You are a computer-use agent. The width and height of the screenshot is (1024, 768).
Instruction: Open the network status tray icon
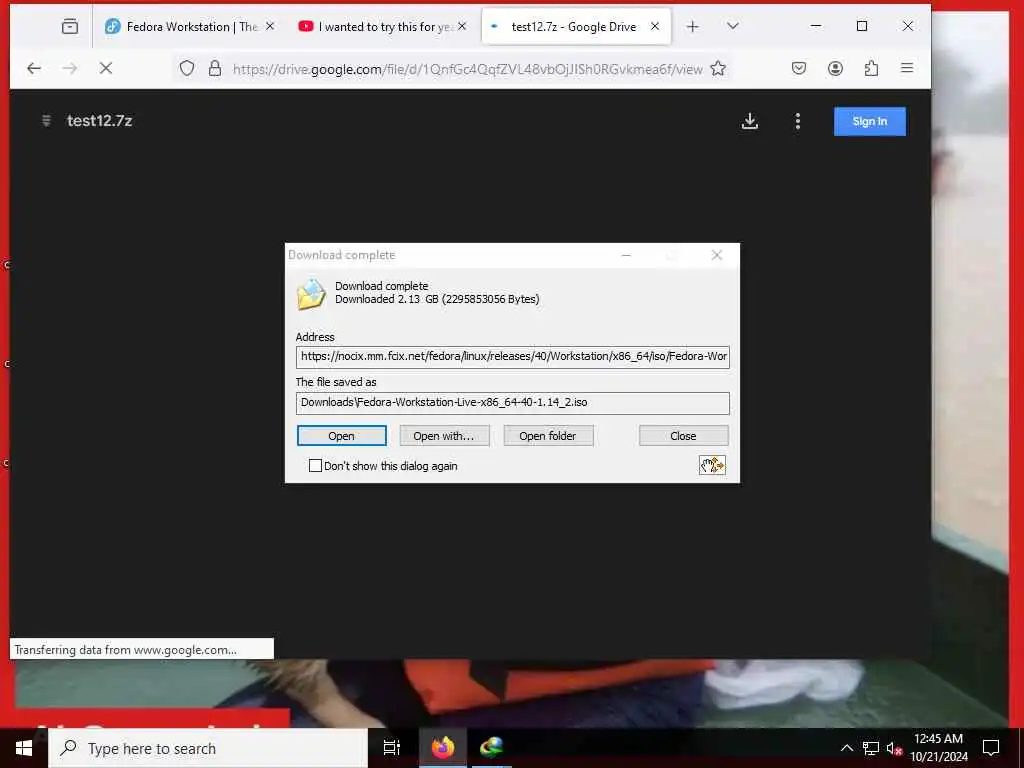coord(871,748)
